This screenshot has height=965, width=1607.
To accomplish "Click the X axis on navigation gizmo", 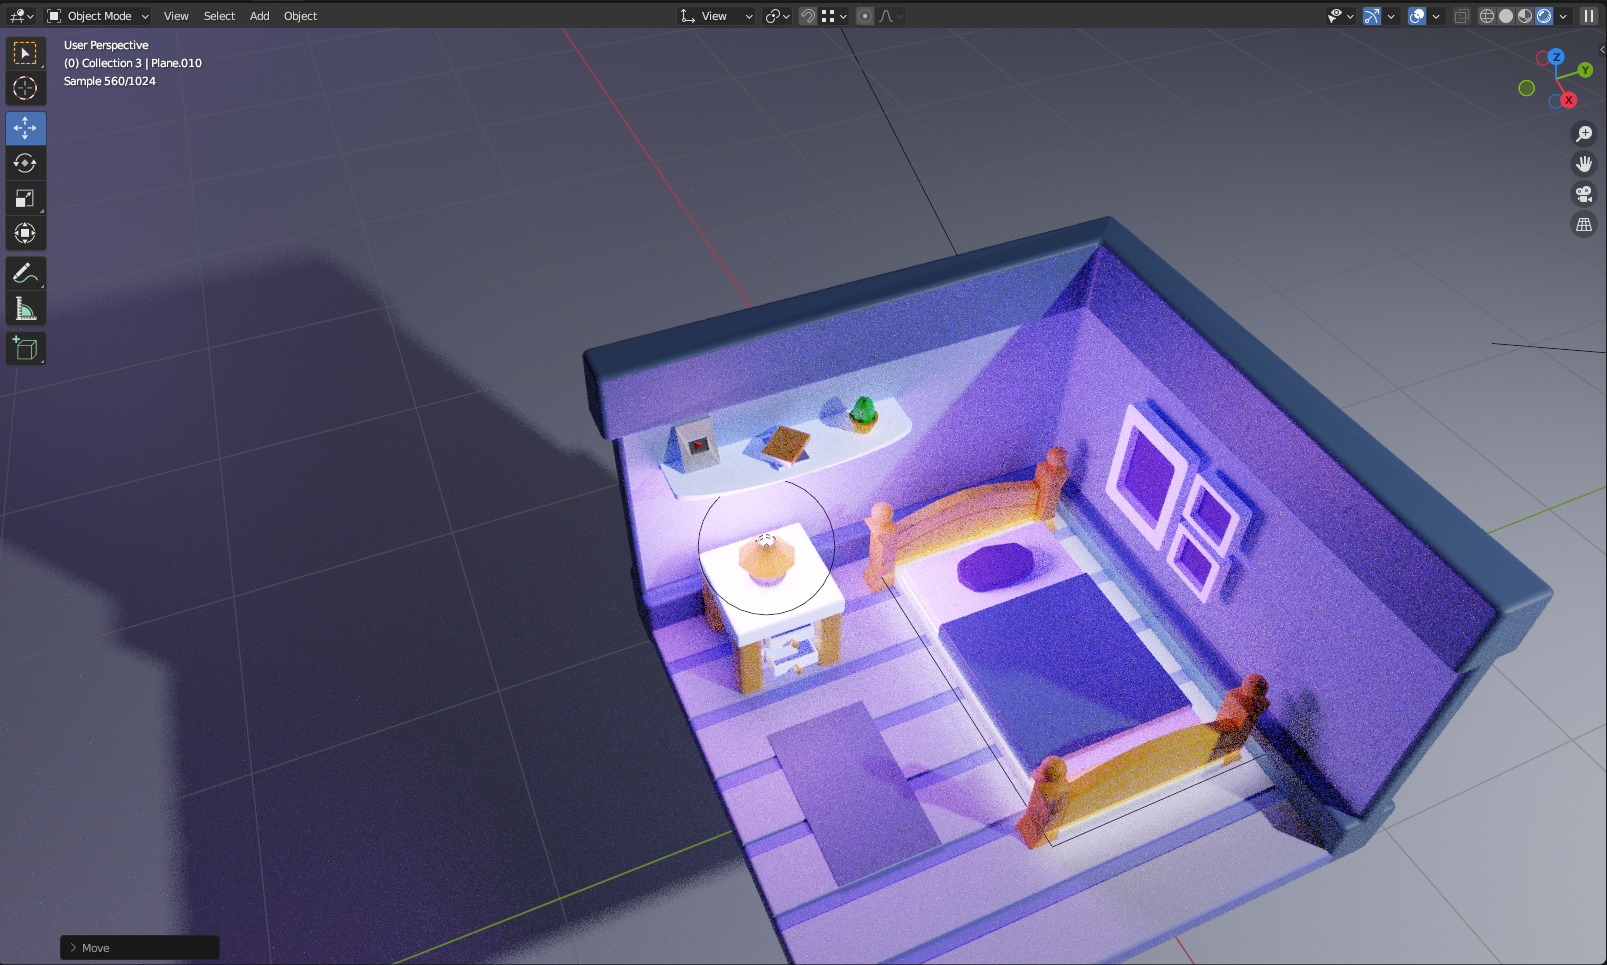I will coord(1569,100).
